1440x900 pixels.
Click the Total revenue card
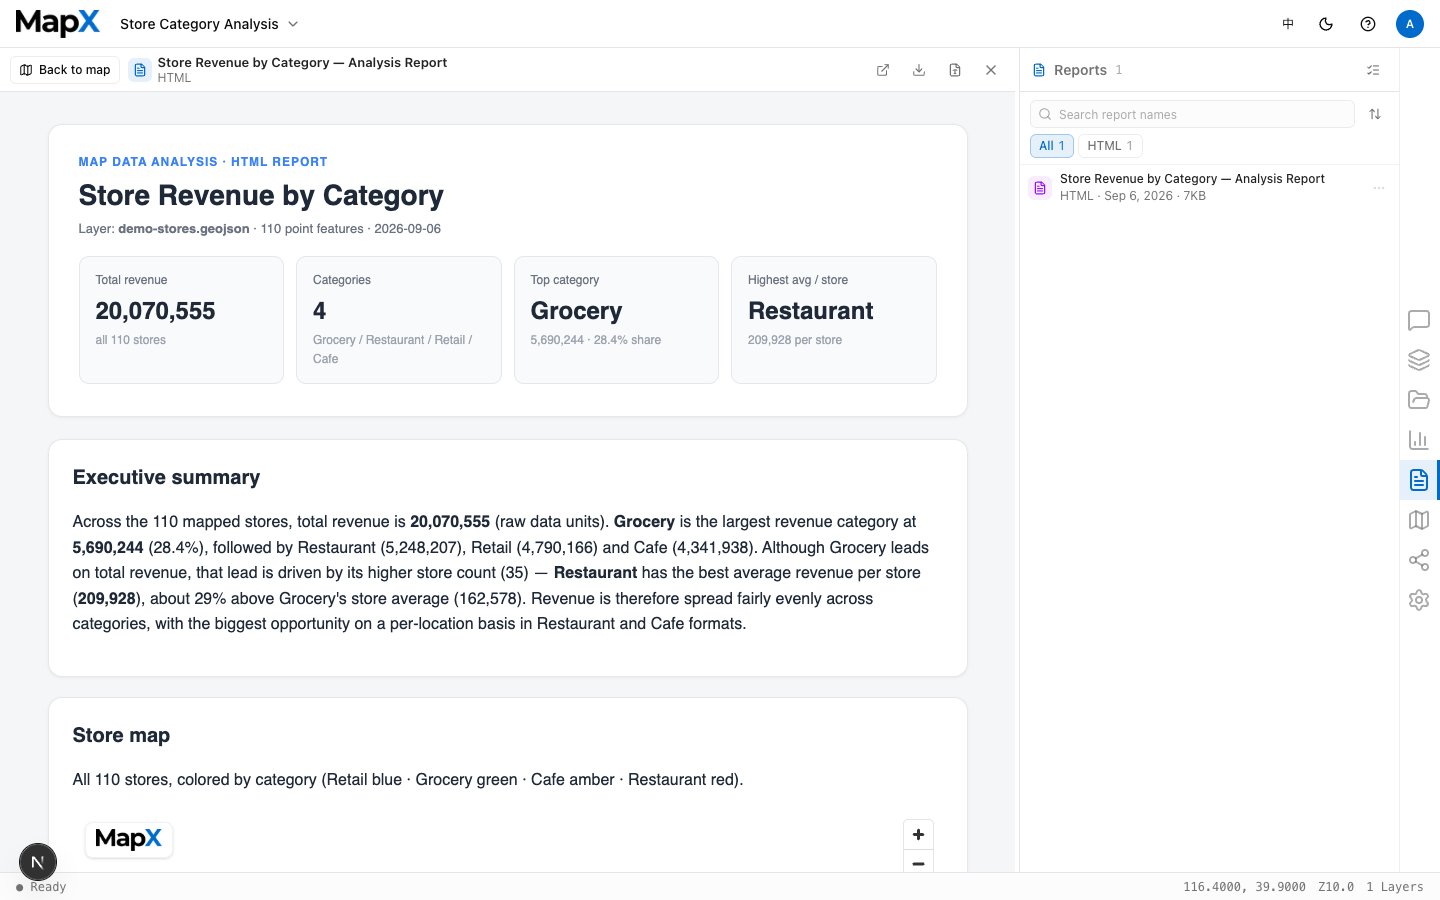(181, 320)
